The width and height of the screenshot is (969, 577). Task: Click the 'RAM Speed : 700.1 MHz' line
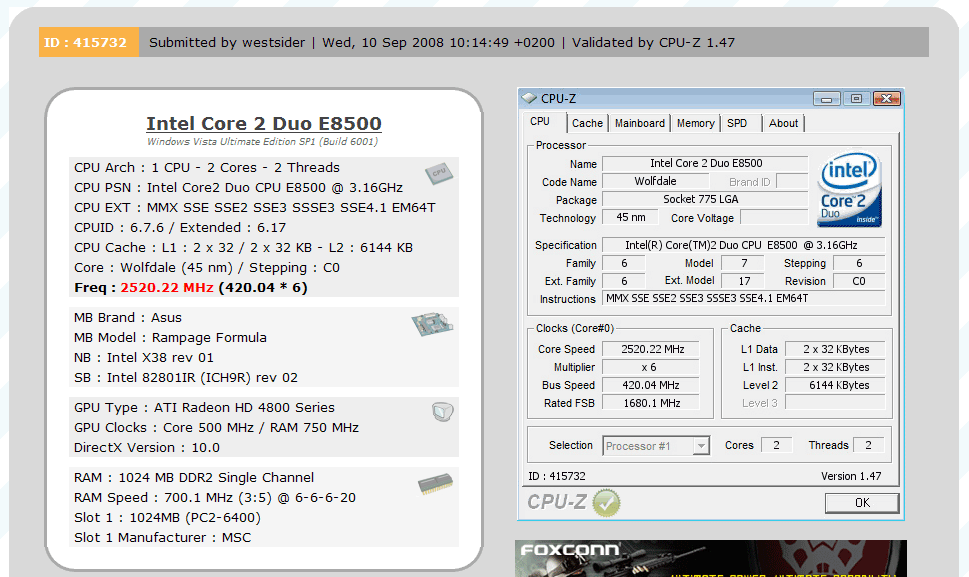coord(215,497)
